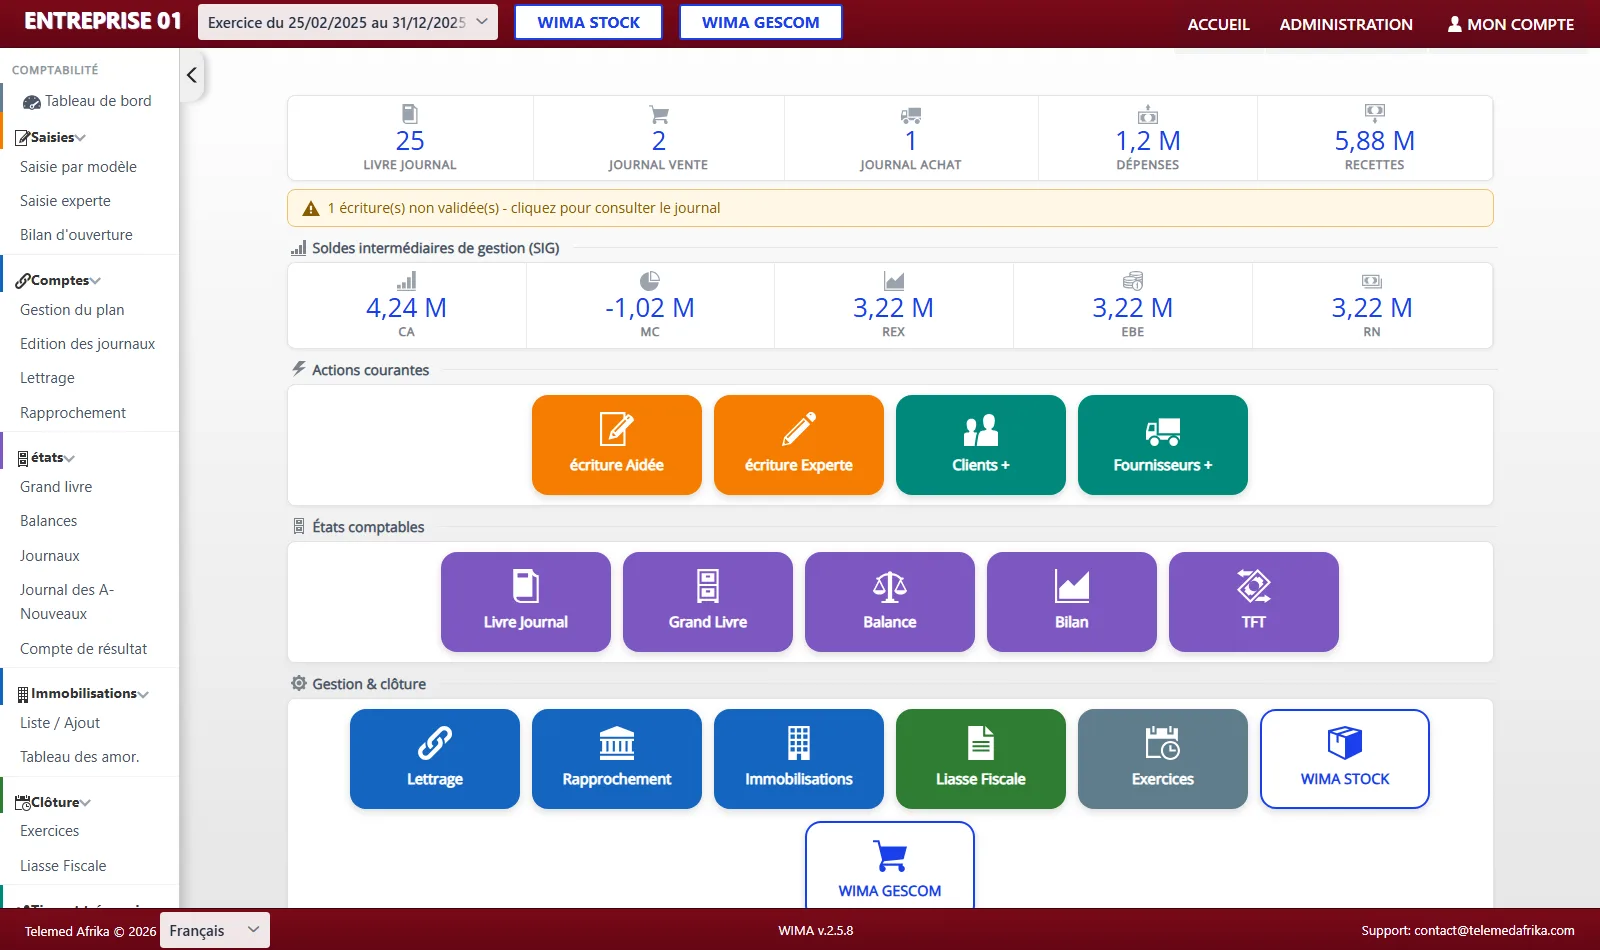Open Grand livre in the sidebar
This screenshot has width=1600, height=950.
click(56, 487)
